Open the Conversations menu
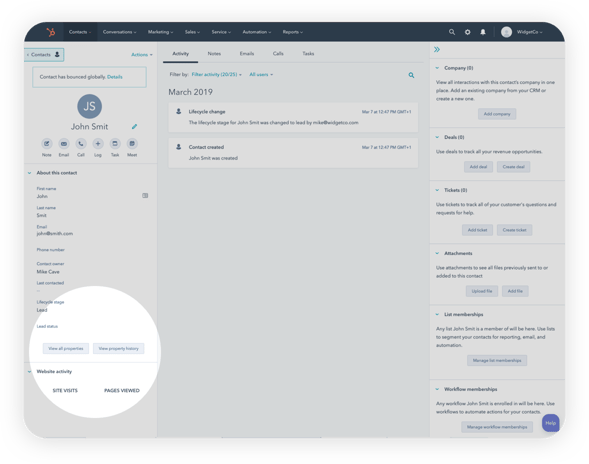The height and width of the screenshot is (464, 589). 119,32
